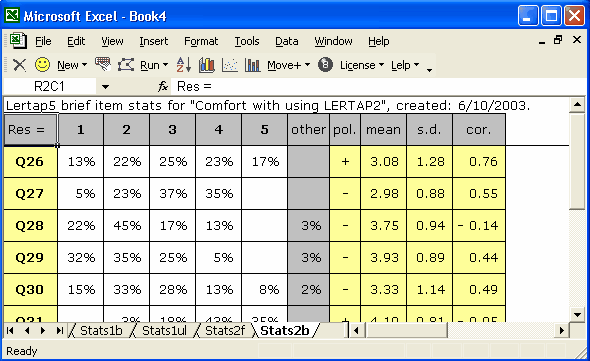The height and width of the screenshot is (361, 590).
Task: Click the horizontal scrollbar thumb
Action: point(407,331)
